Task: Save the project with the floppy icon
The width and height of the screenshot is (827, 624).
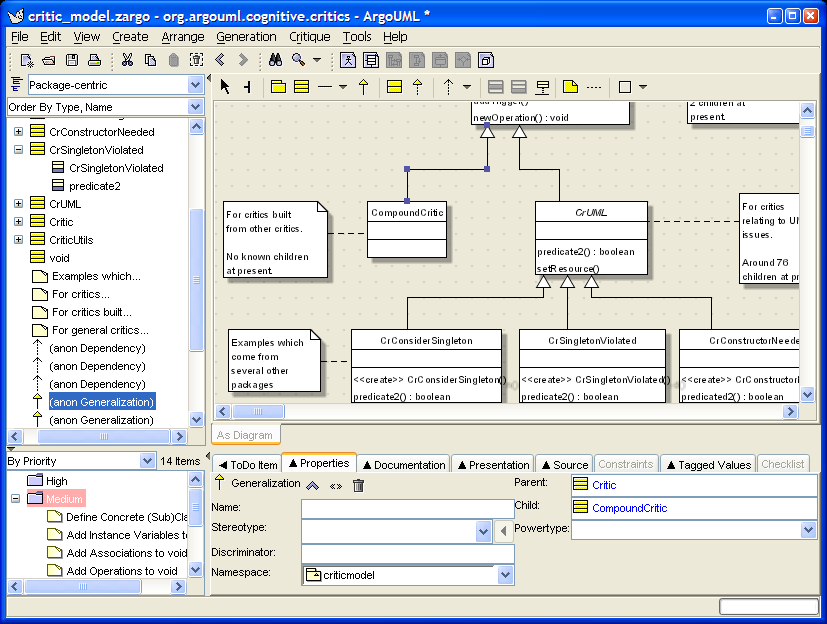Action: point(72,61)
